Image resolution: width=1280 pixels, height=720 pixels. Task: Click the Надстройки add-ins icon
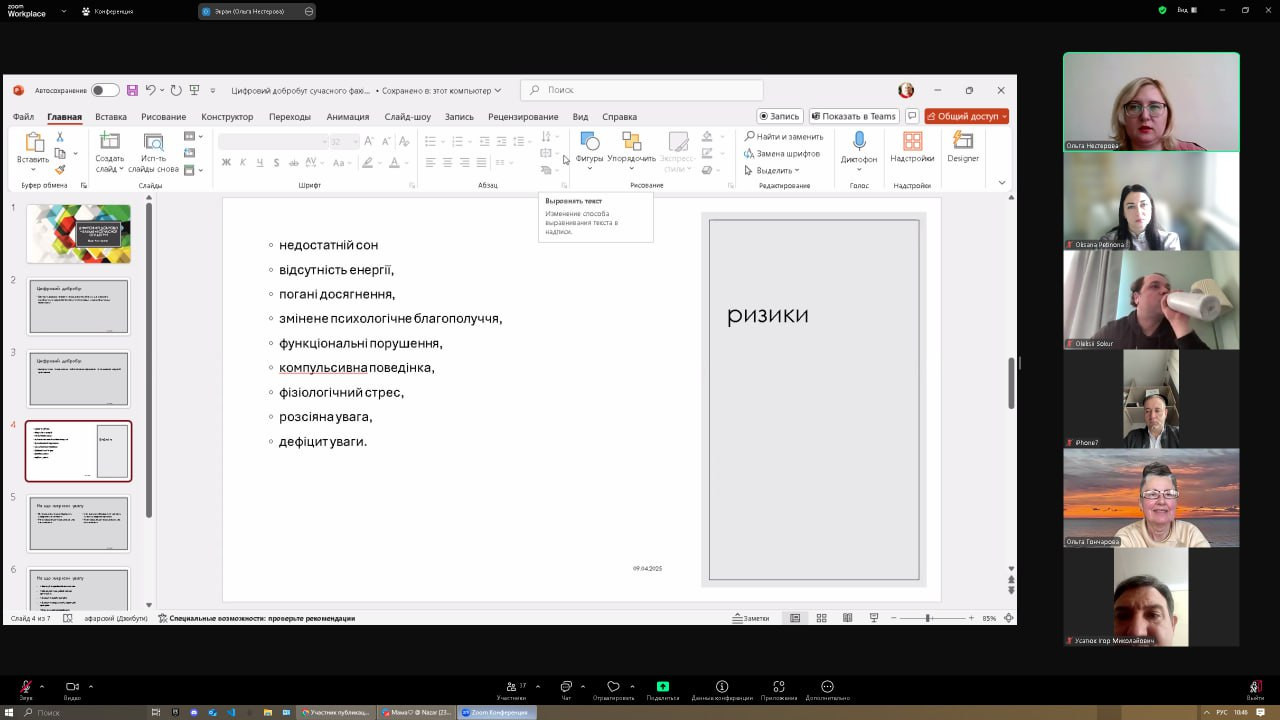pyautogui.click(x=912, y=142)
